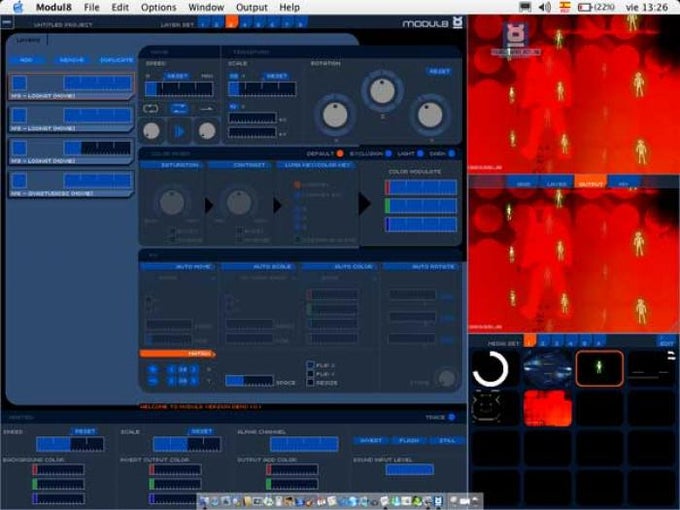Reset the transform scale
The image size is (680, 510).
point(276,76)
